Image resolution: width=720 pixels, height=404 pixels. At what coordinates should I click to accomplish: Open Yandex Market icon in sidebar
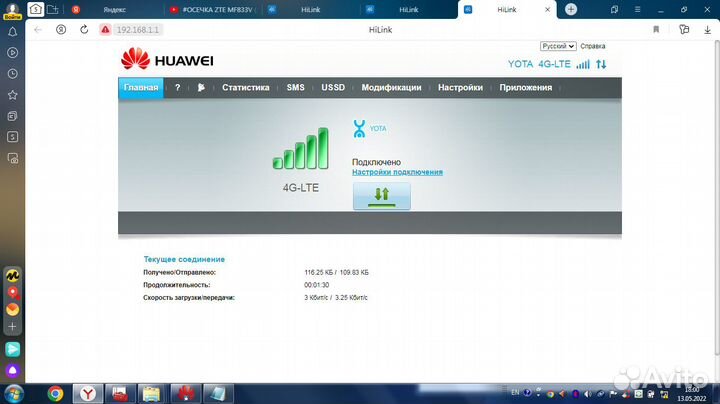click(12, 275)
